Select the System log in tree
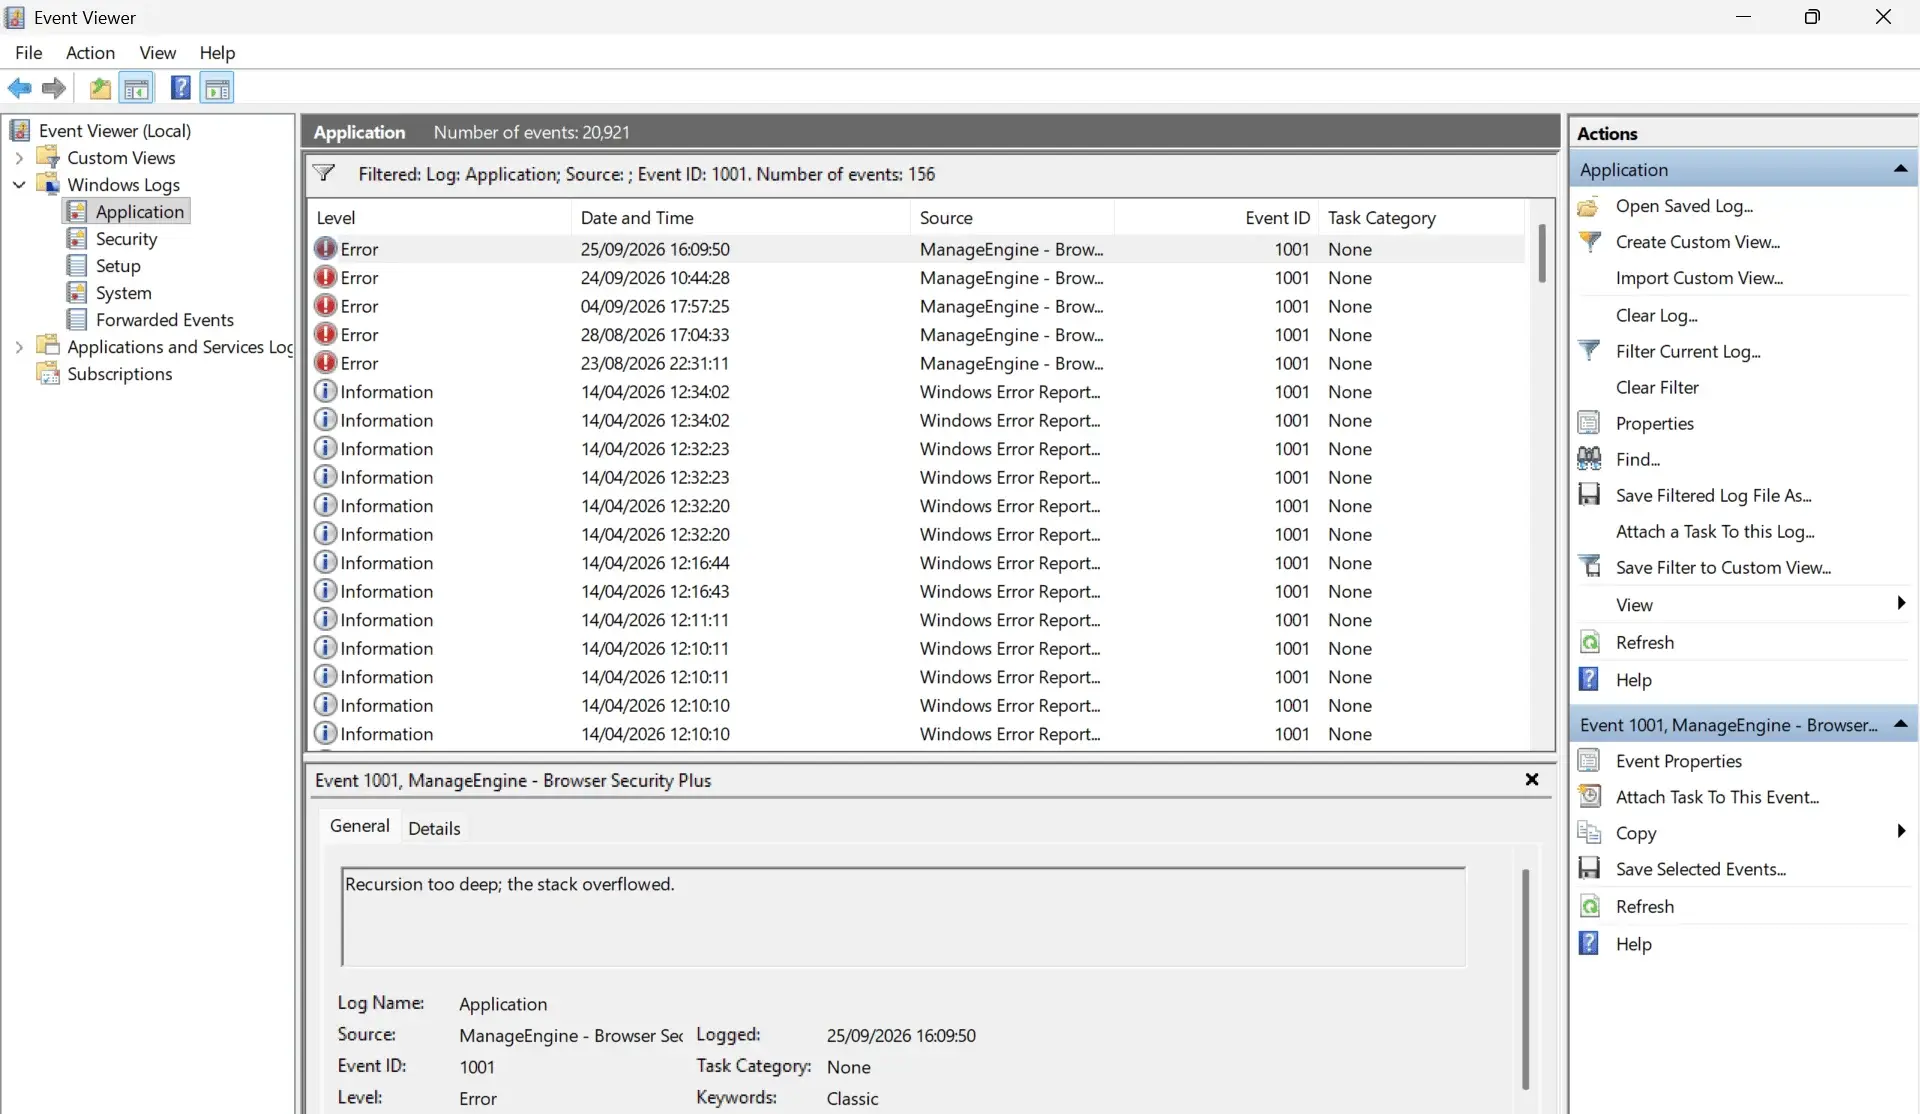Screen dimensions: 1920x1114 point(123,293)
